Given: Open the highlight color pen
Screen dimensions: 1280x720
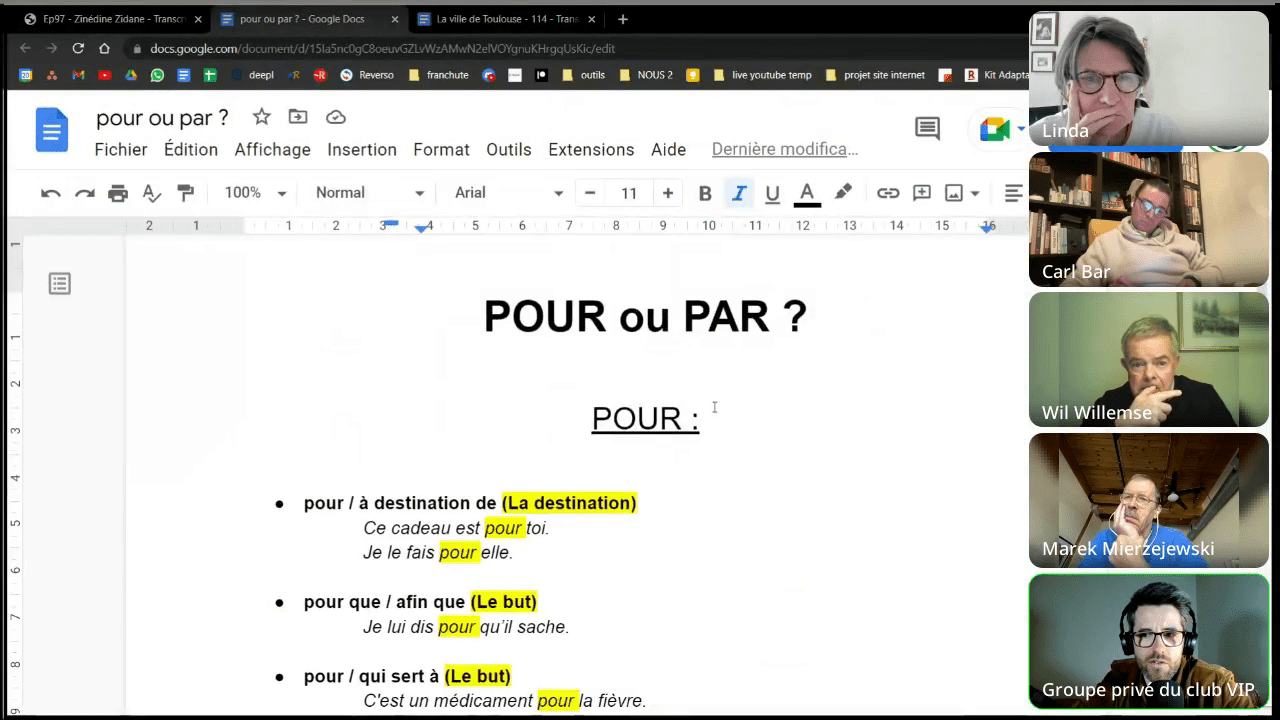Looking at the screenshot, I should pyautogui.click(x=843, y=192).
